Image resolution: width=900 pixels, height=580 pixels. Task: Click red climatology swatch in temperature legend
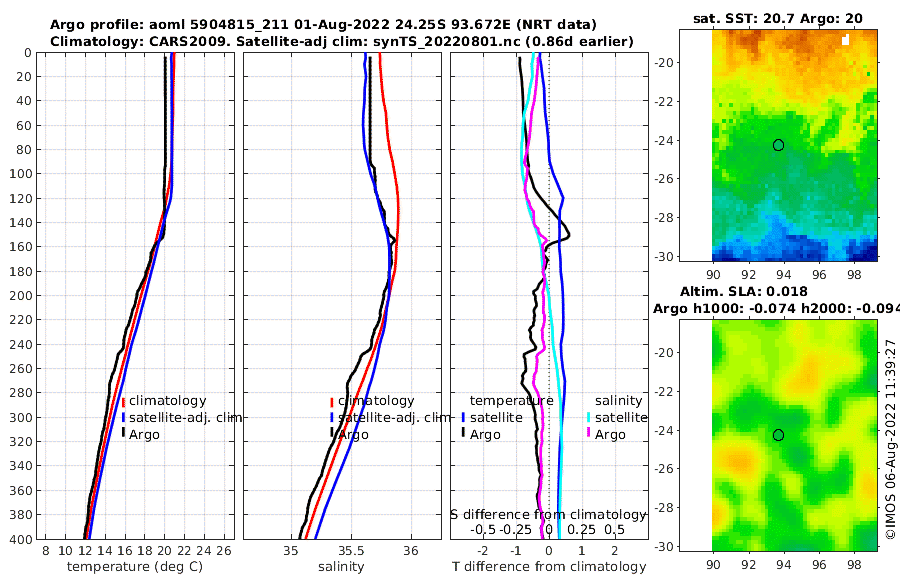tap(123, 401)
